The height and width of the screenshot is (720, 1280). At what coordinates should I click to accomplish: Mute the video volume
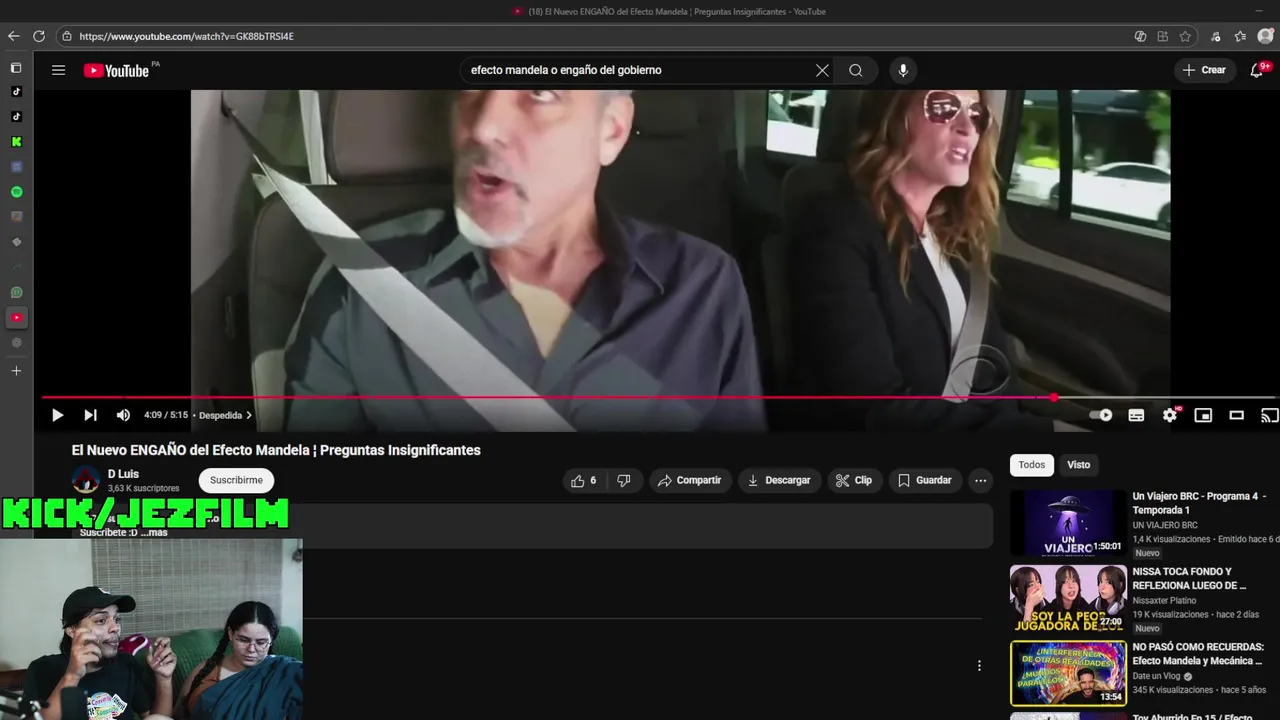123,415
